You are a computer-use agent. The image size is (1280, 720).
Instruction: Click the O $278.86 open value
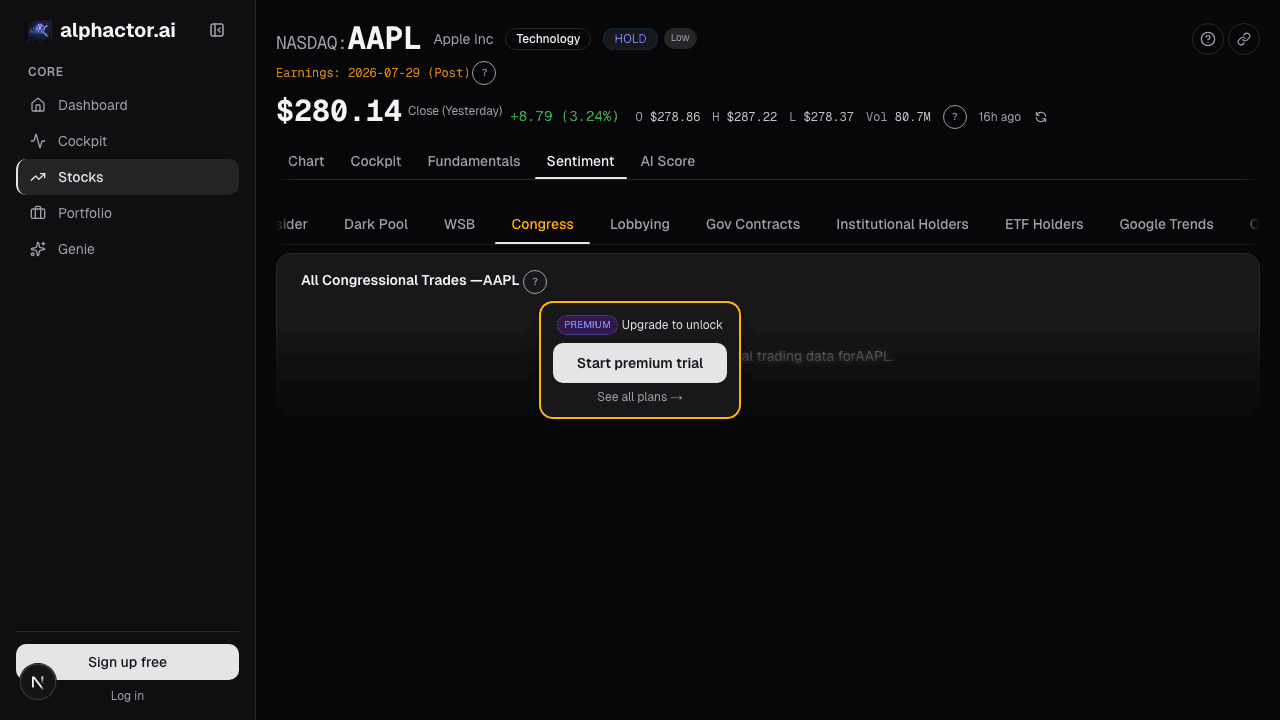pos(668,117)
